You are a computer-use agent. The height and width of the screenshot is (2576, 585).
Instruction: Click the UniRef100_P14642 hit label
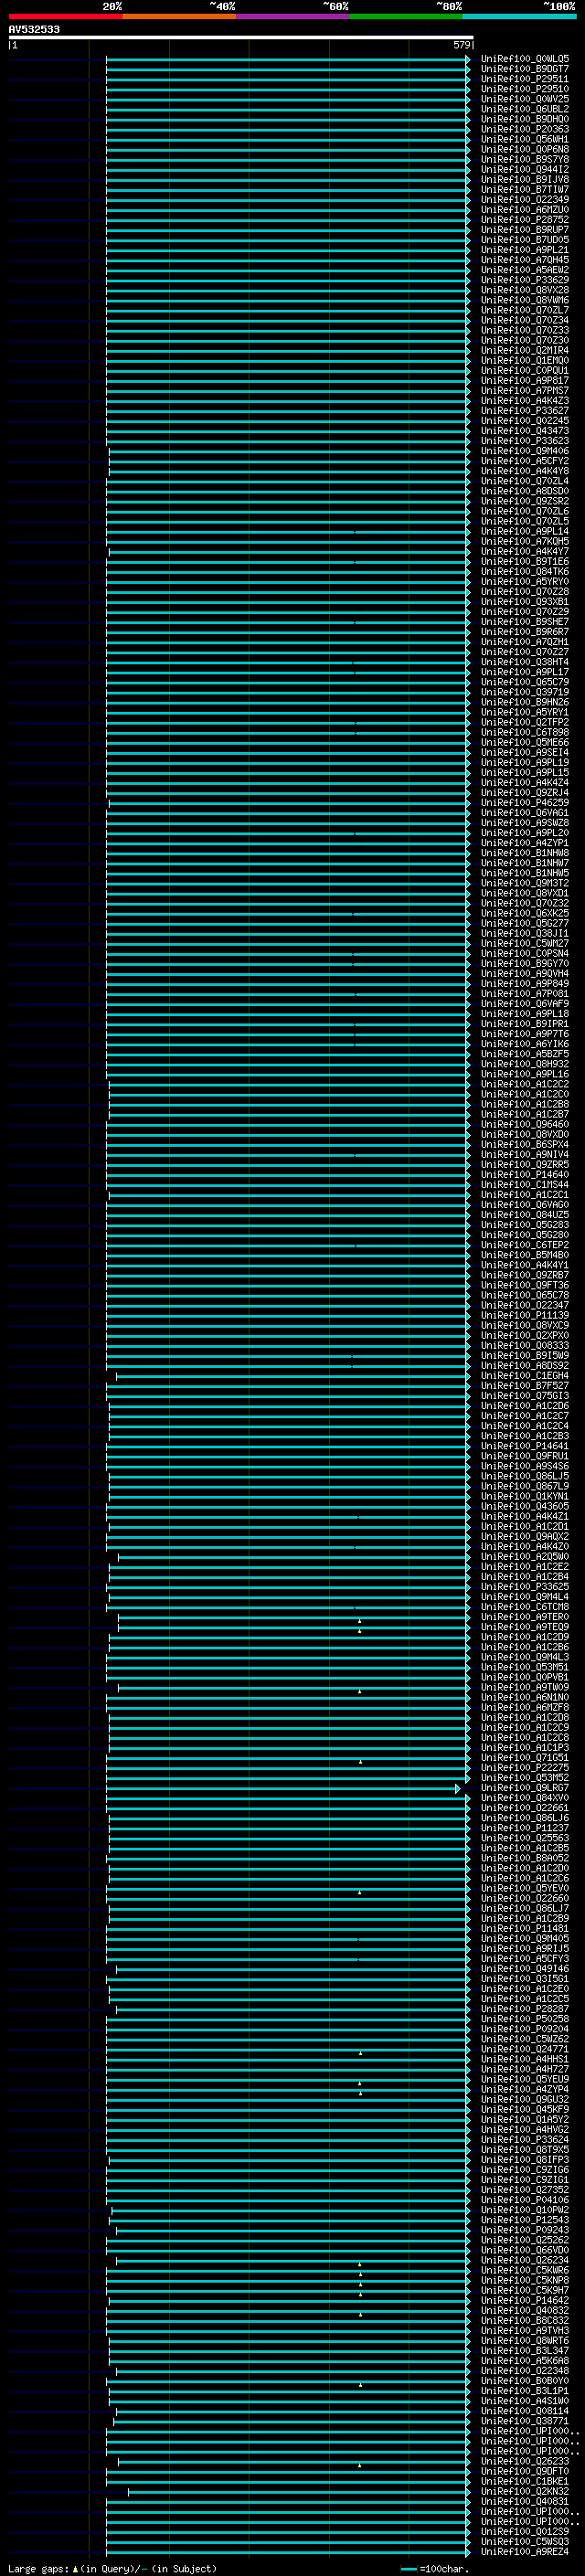coord(524,2300)
